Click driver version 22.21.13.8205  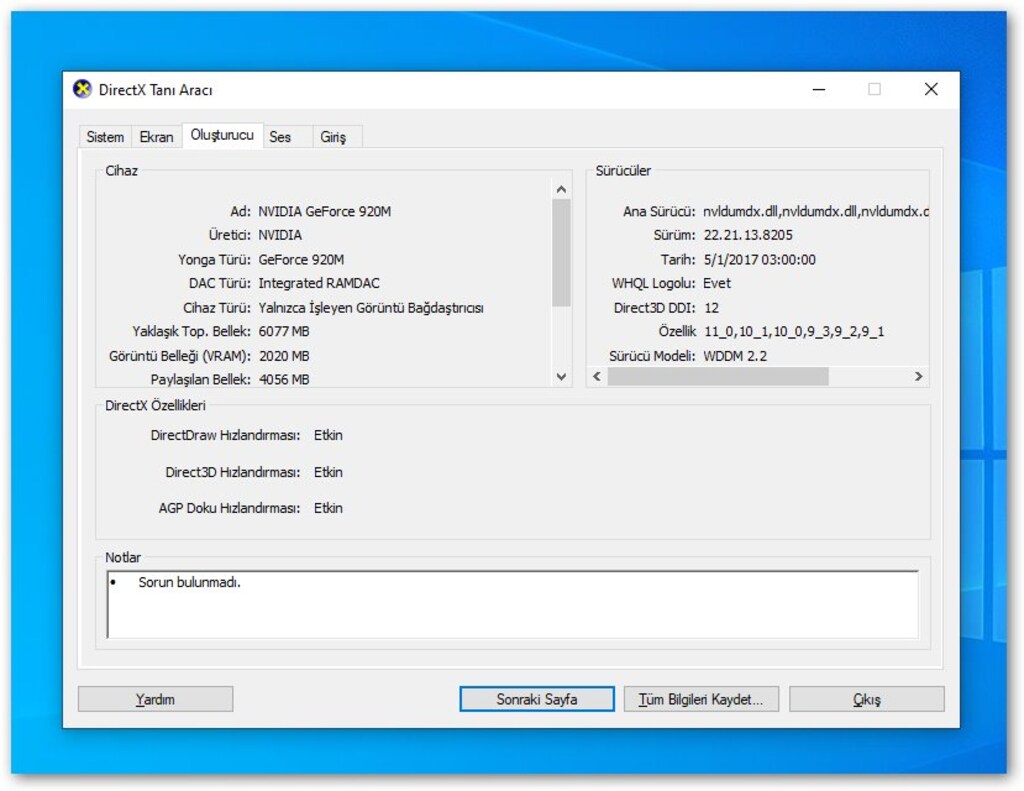coord(748,234)
